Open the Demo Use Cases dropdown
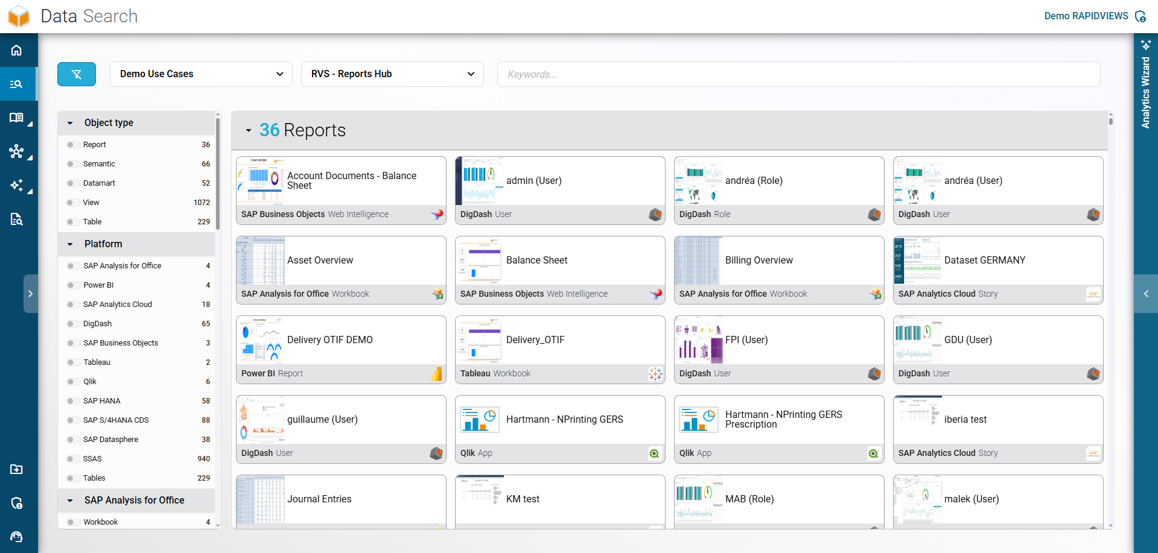 tap(201, 74)
